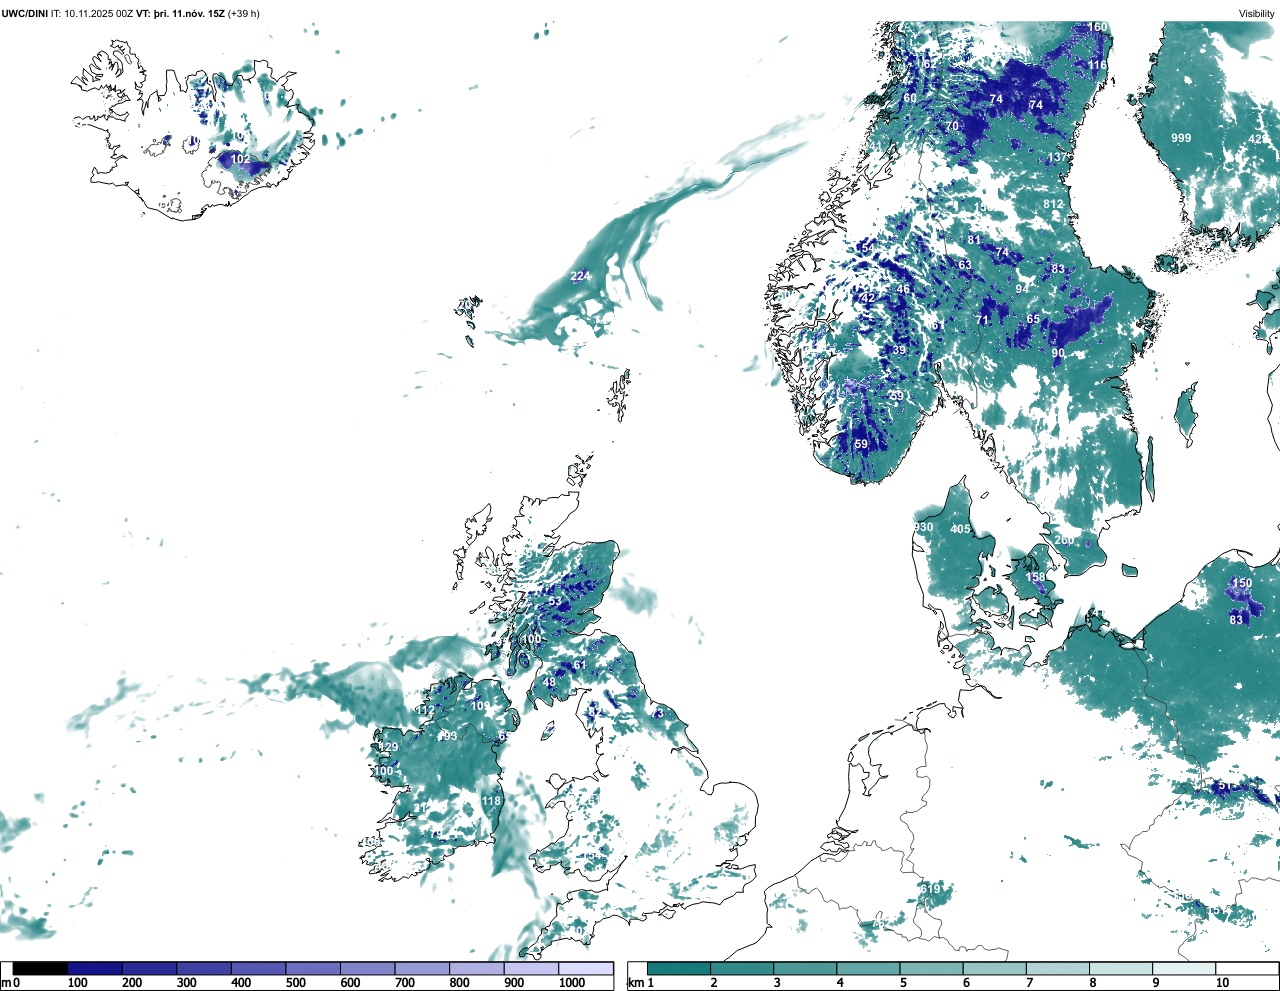Viewport: 1280px width, 991px height.
Task: Click the '224' value in the sea band
Action: (x=580, y=276)
